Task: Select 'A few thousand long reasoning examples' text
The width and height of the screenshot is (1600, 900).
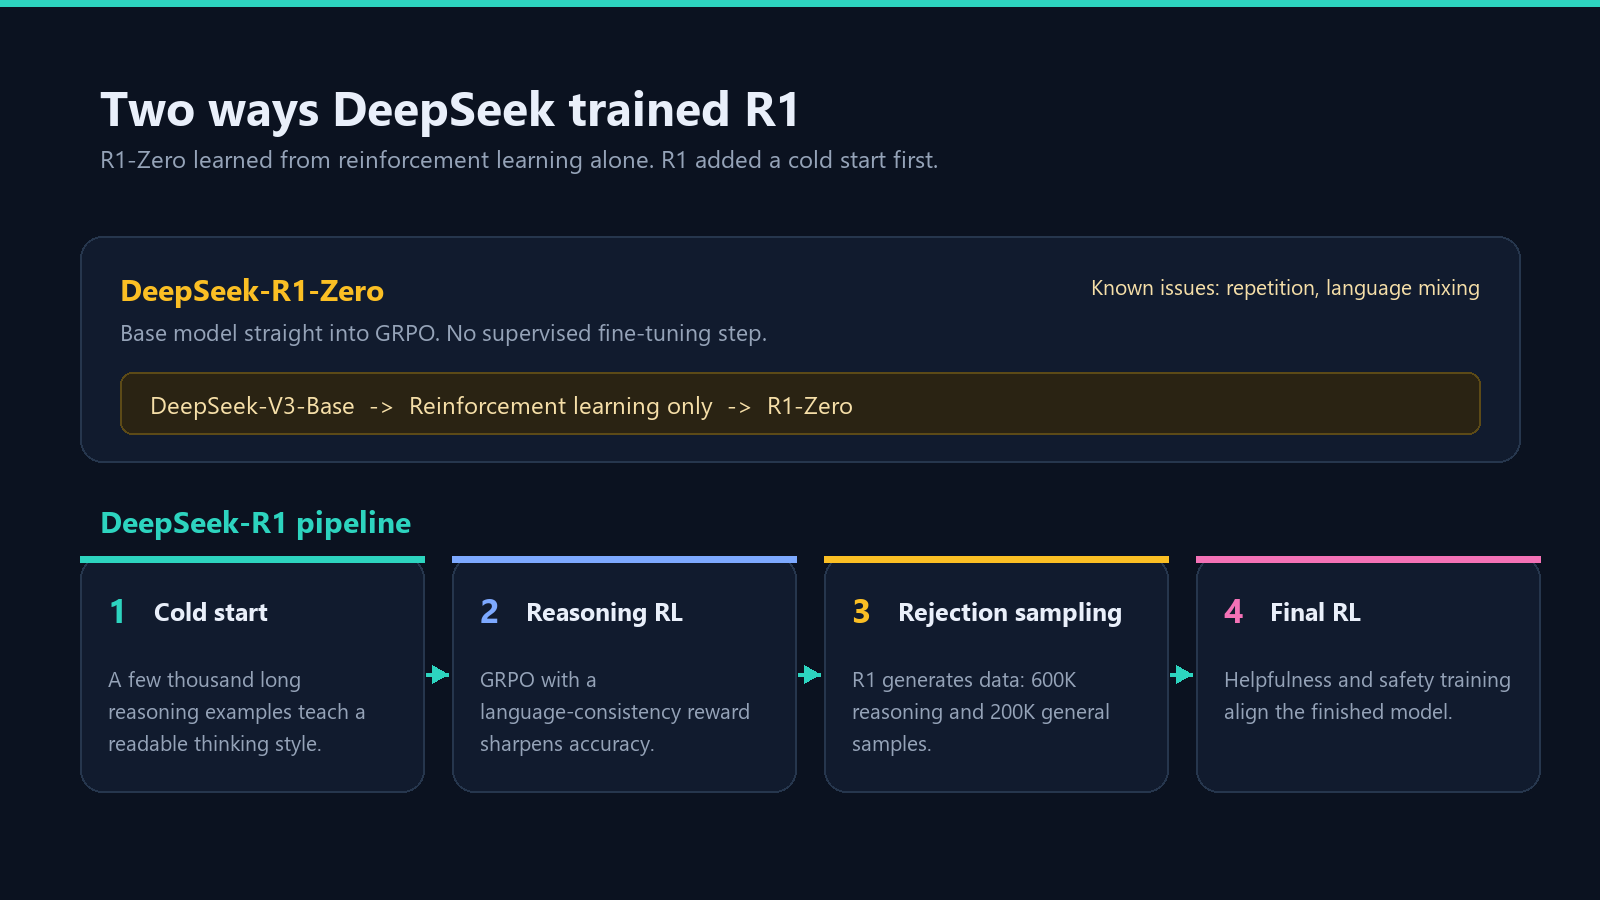Action: pyautogui.click(x=236, y=712)
